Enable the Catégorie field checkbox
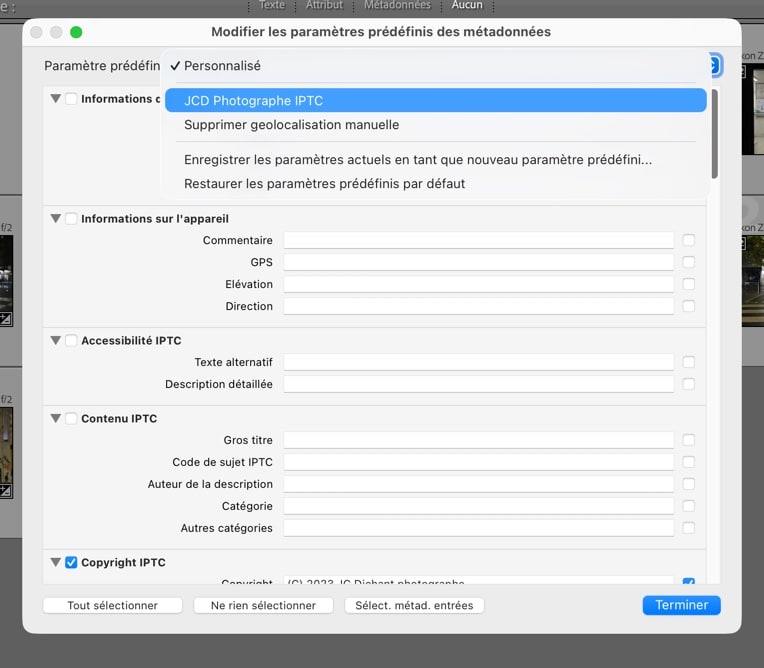Screen dimensions: 764x668 coord(688,506)
